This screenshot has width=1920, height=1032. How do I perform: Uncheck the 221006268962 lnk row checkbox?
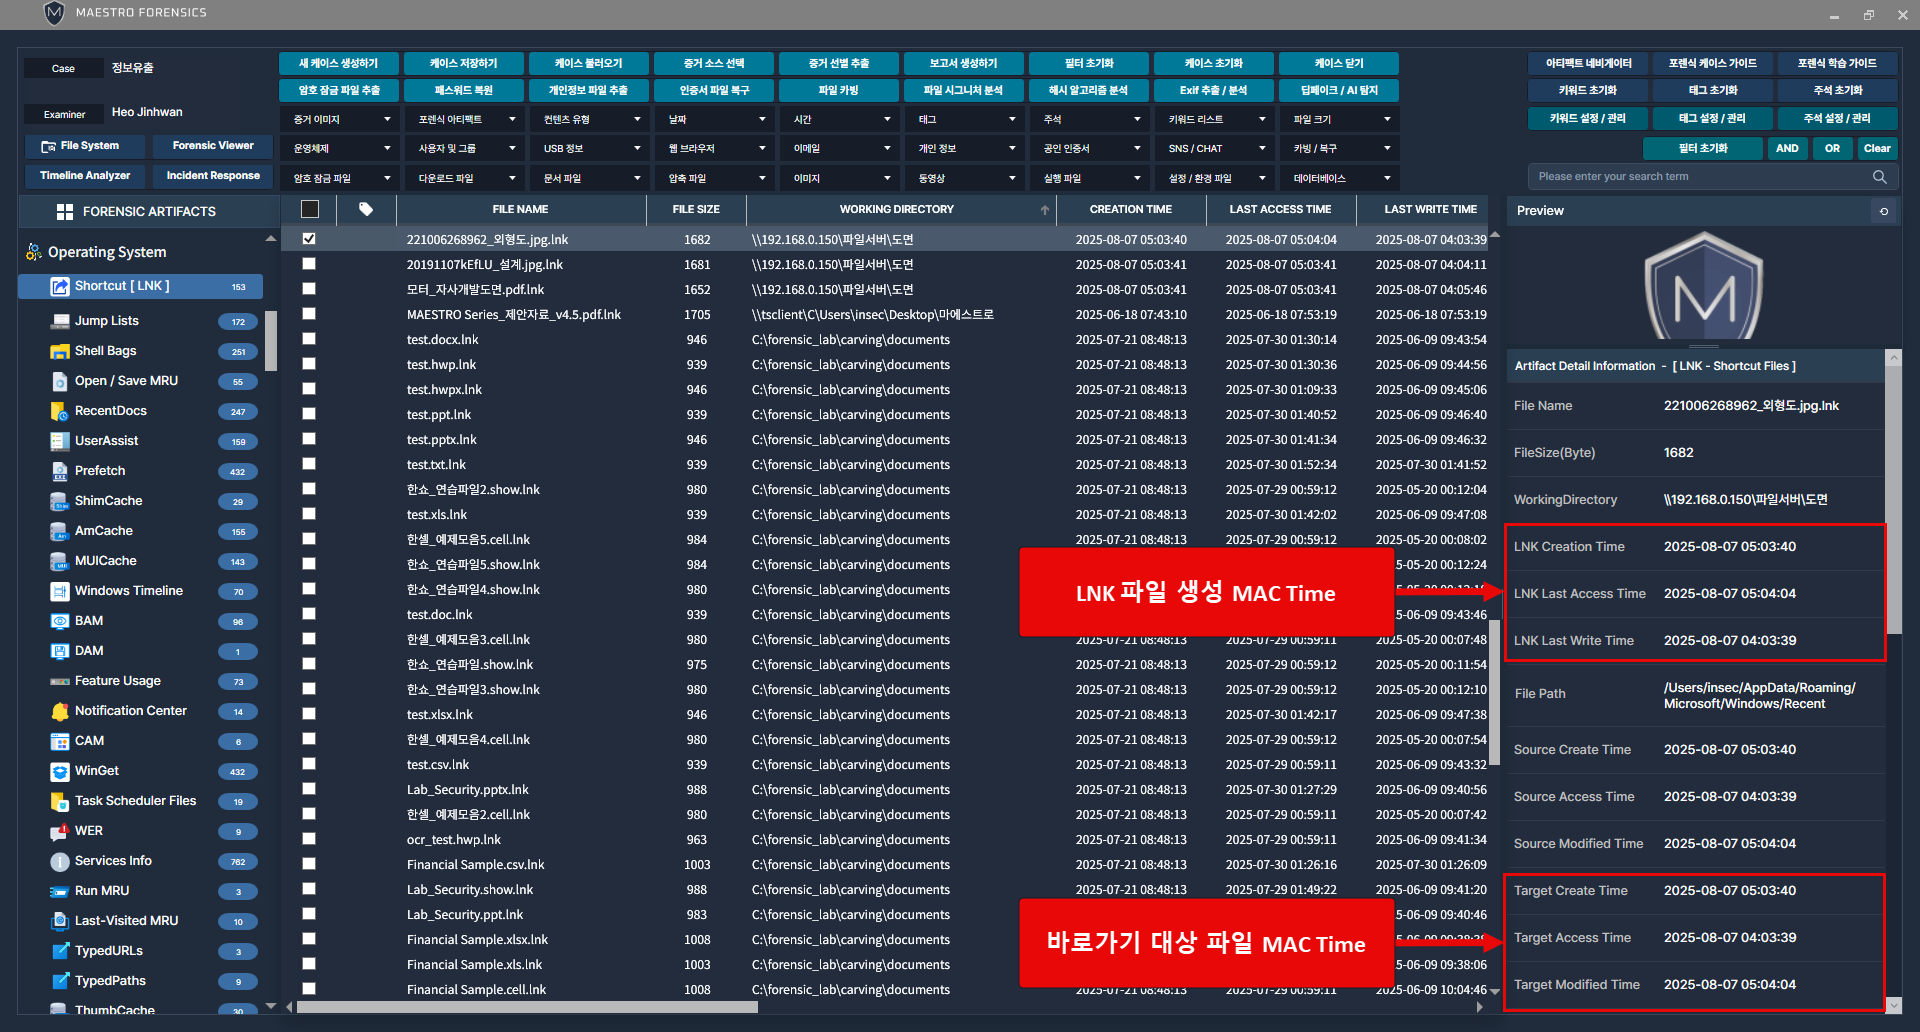pos(309,239)
